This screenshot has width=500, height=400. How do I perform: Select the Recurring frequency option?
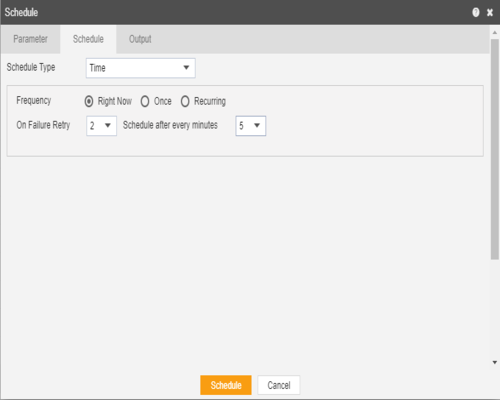pos(185,101)
